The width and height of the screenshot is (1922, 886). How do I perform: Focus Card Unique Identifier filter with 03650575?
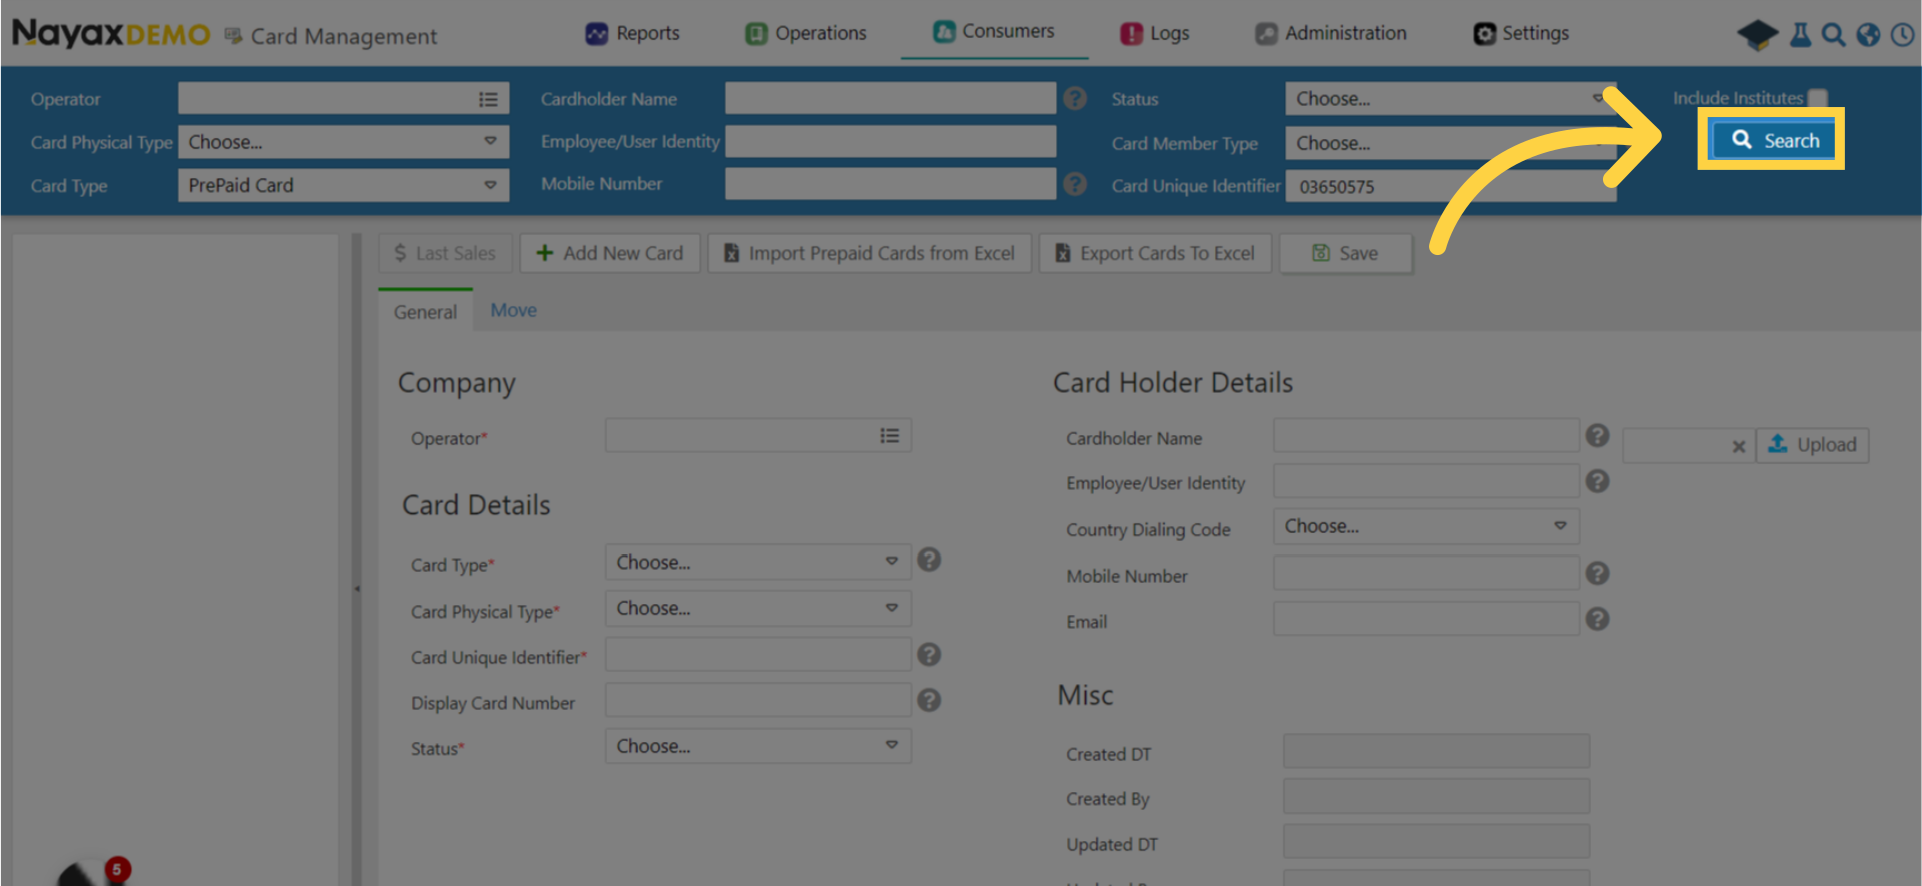coord(1450,186)
